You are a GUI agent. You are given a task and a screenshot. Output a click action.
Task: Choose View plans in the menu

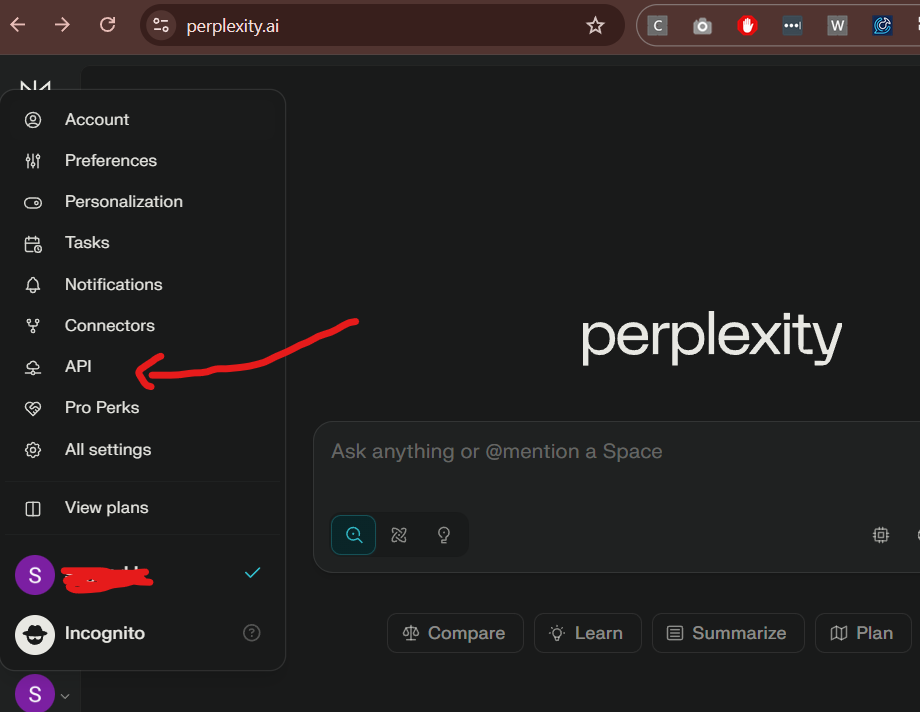pos(143,508)
